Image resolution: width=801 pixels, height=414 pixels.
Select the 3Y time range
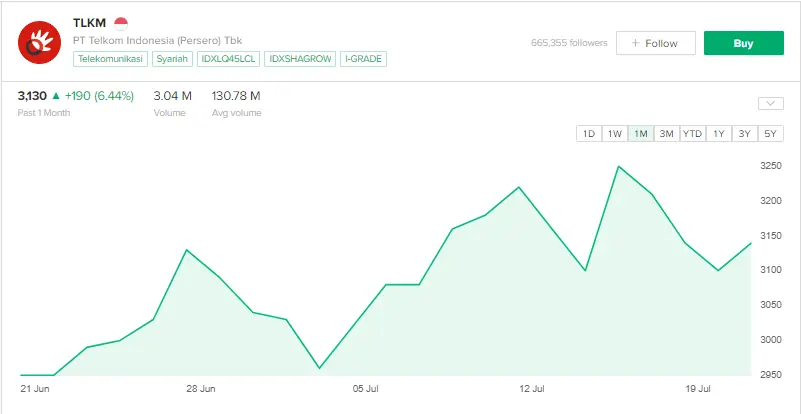744,134
